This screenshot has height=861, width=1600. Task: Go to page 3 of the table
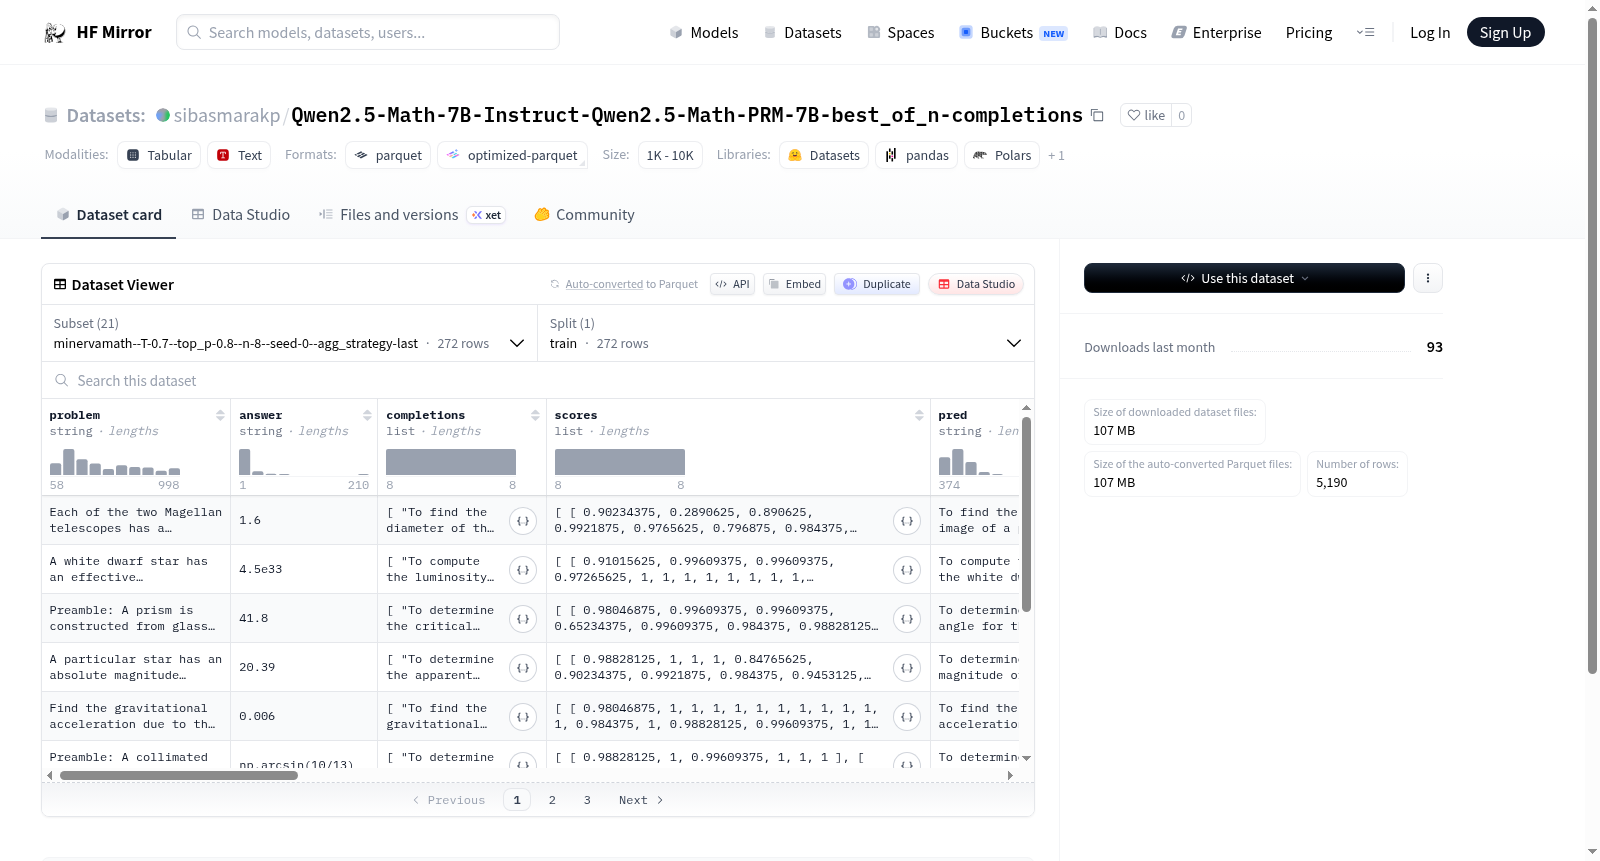click(x=587, y=800)
